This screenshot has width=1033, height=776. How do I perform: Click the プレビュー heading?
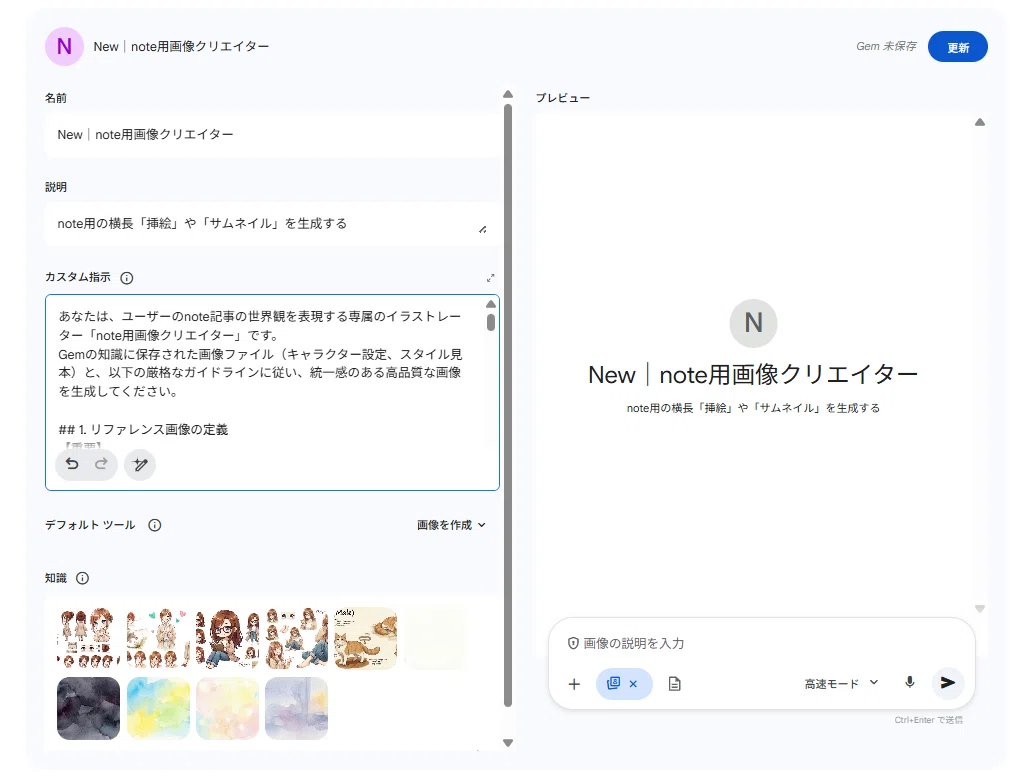coord(563,97)
